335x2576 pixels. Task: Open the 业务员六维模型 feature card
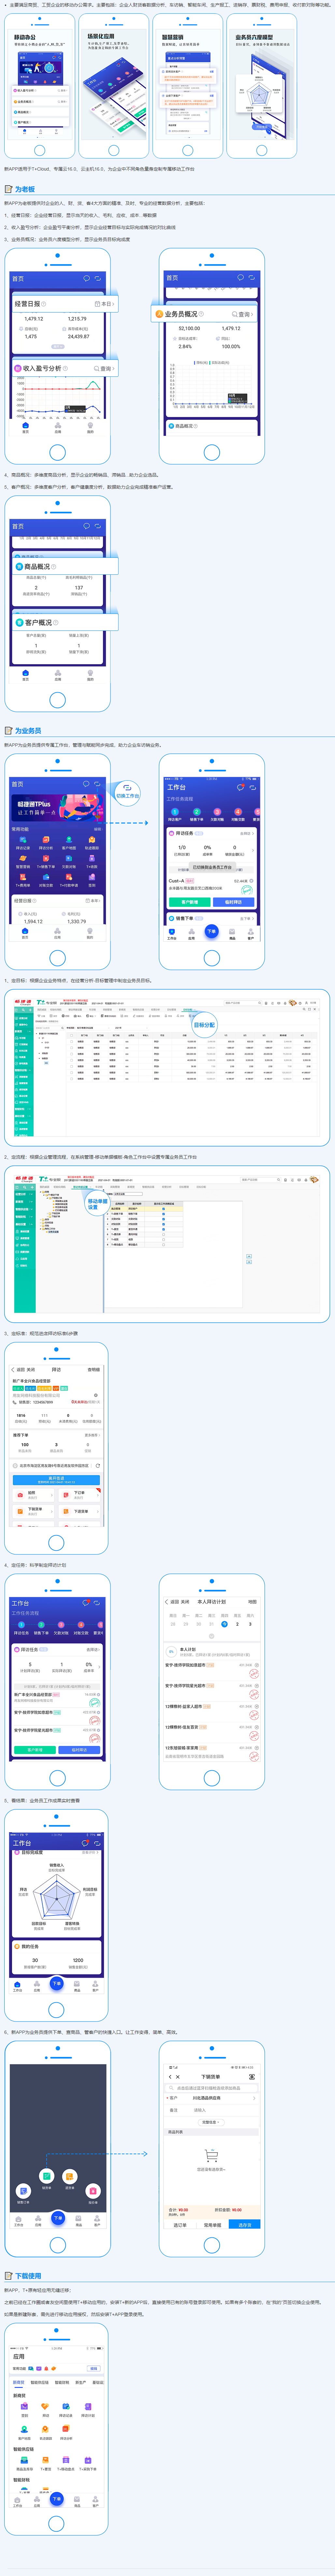[x=262, y=86]
